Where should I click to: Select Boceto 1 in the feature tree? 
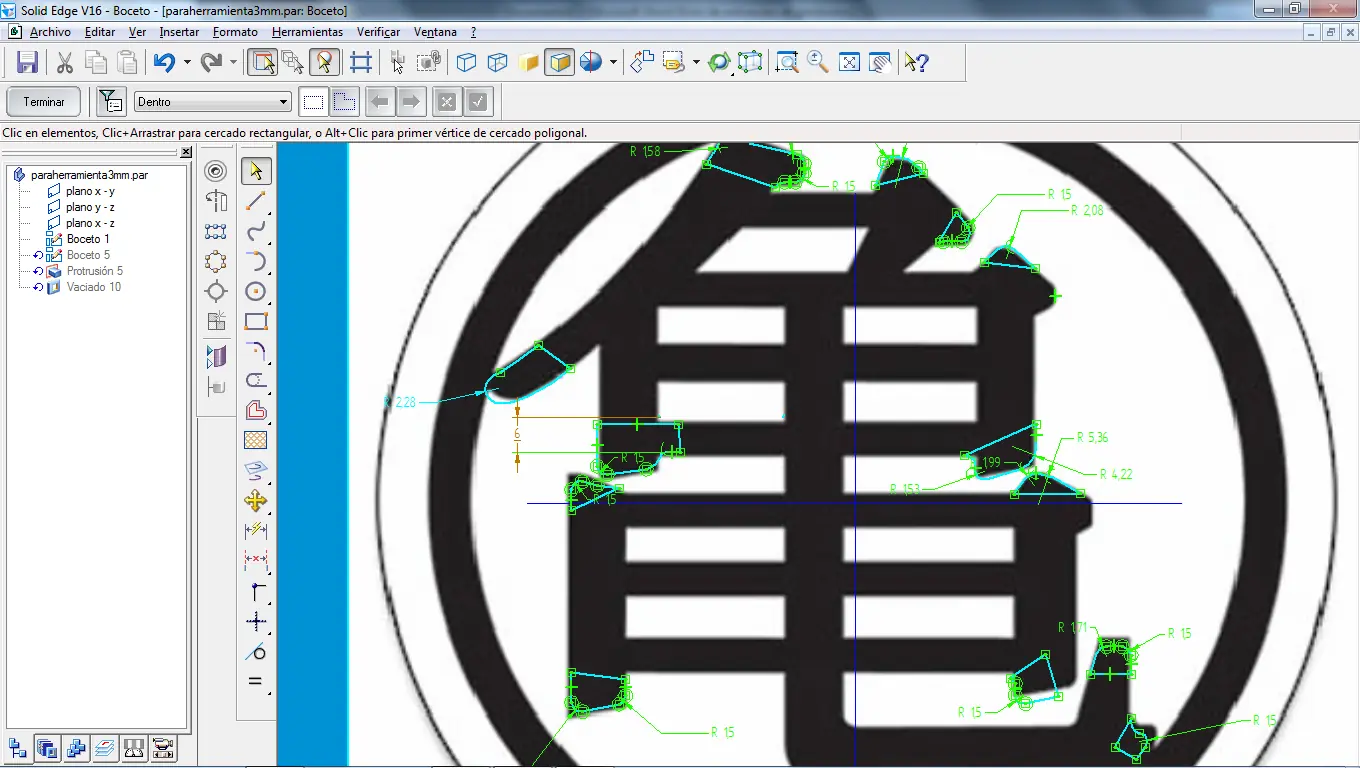pyautogui.click(x=88, y=239)
